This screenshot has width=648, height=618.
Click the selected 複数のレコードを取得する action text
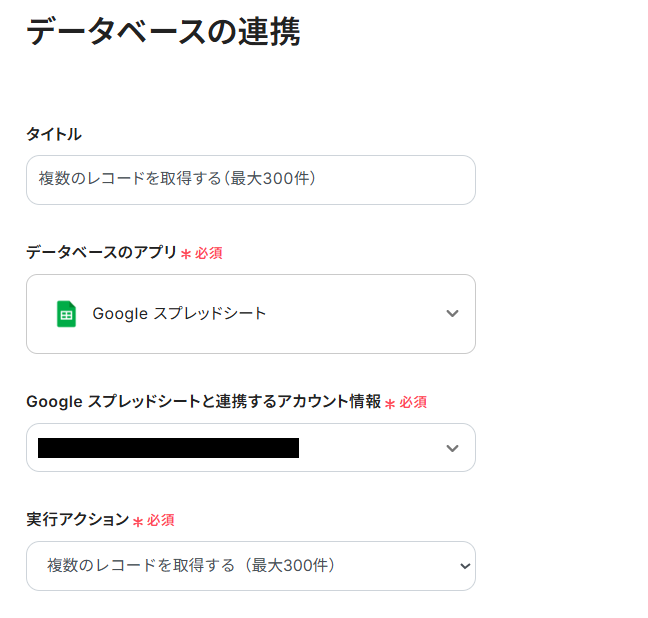pyautogui.click(x=191, y=566)
